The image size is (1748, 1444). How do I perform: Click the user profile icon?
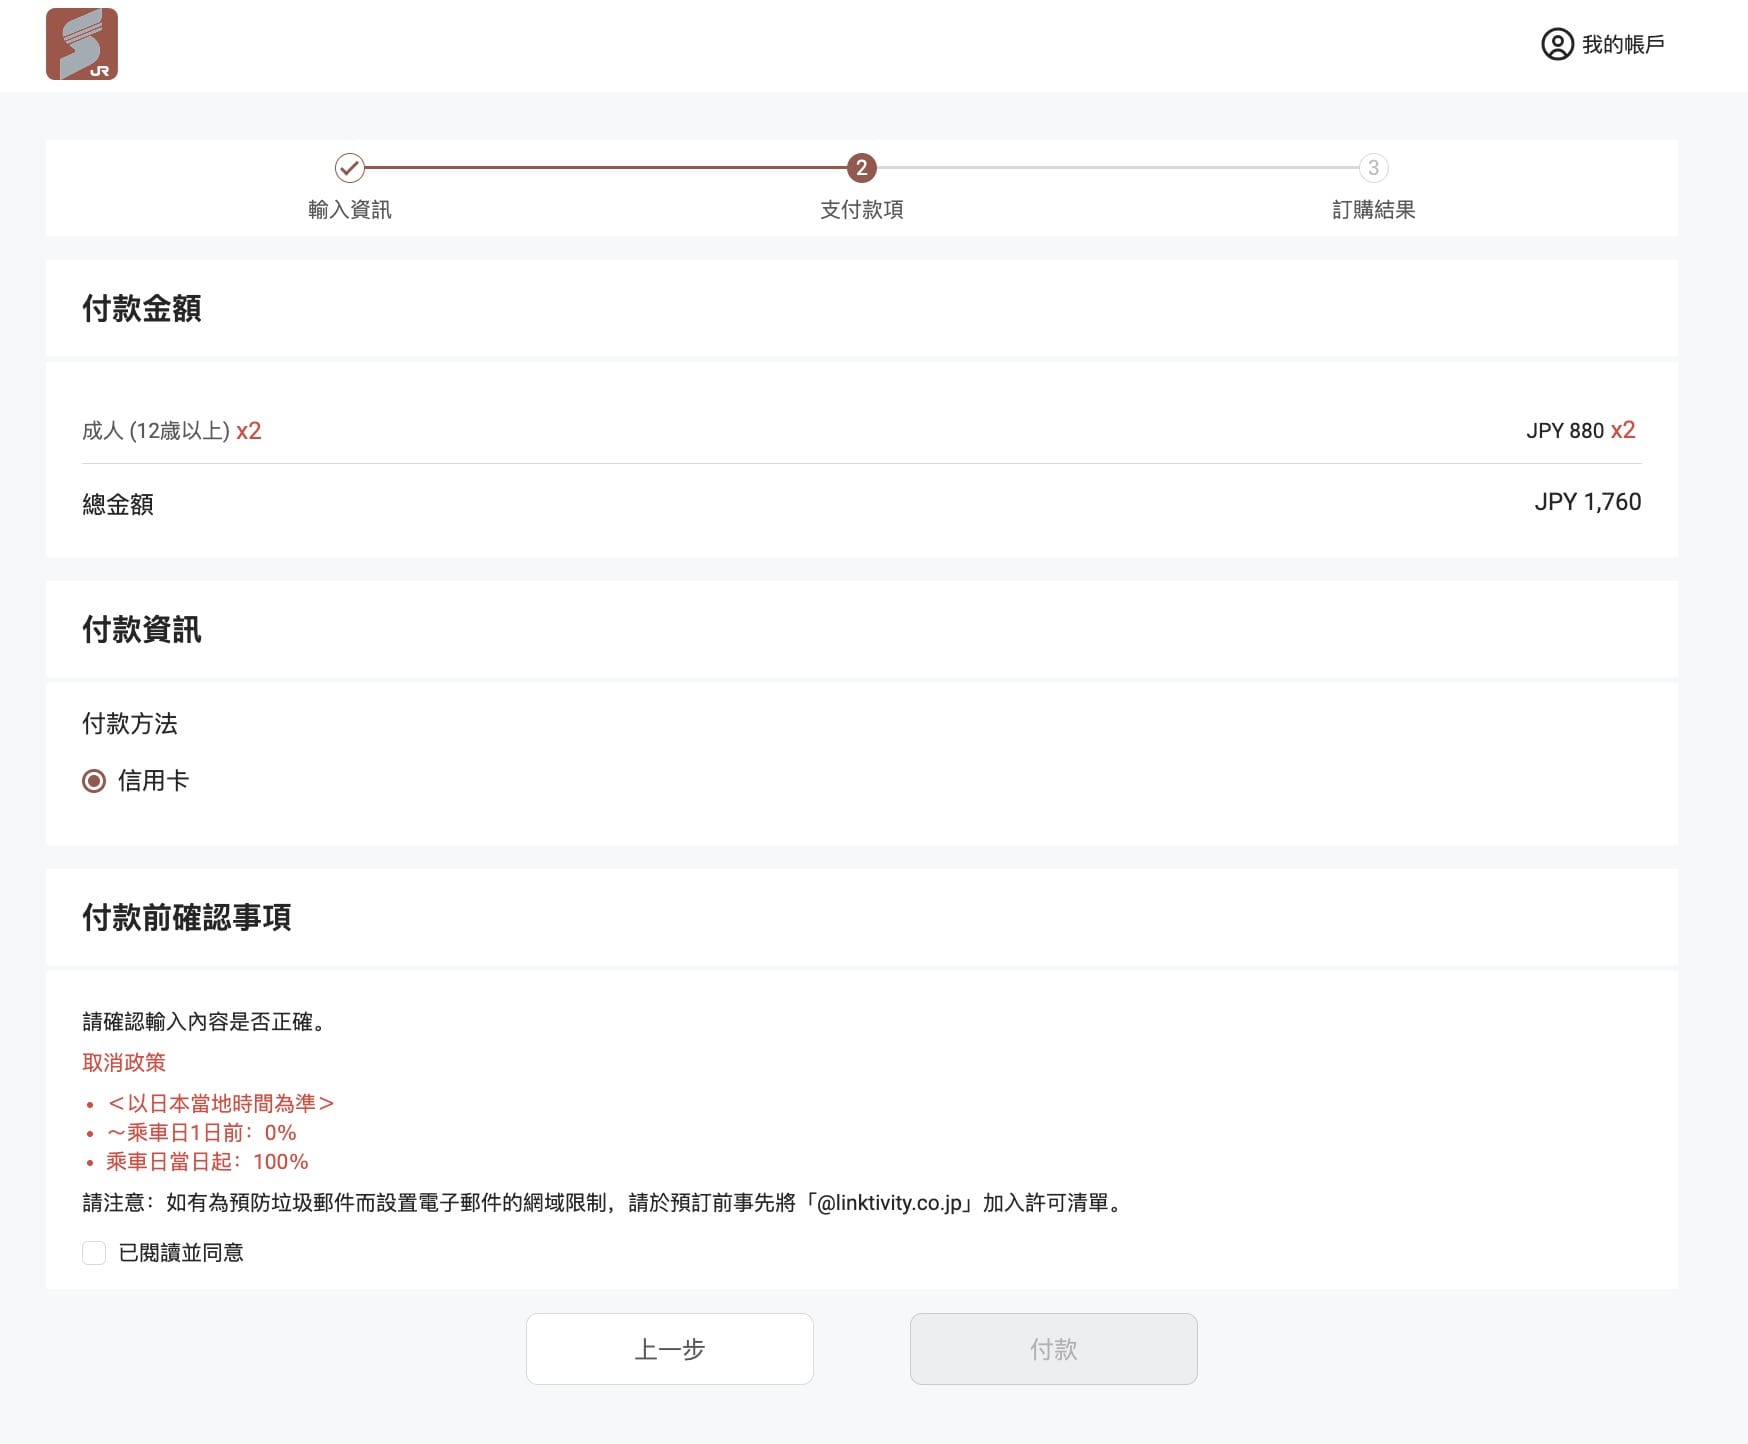tap(1557, 44)
